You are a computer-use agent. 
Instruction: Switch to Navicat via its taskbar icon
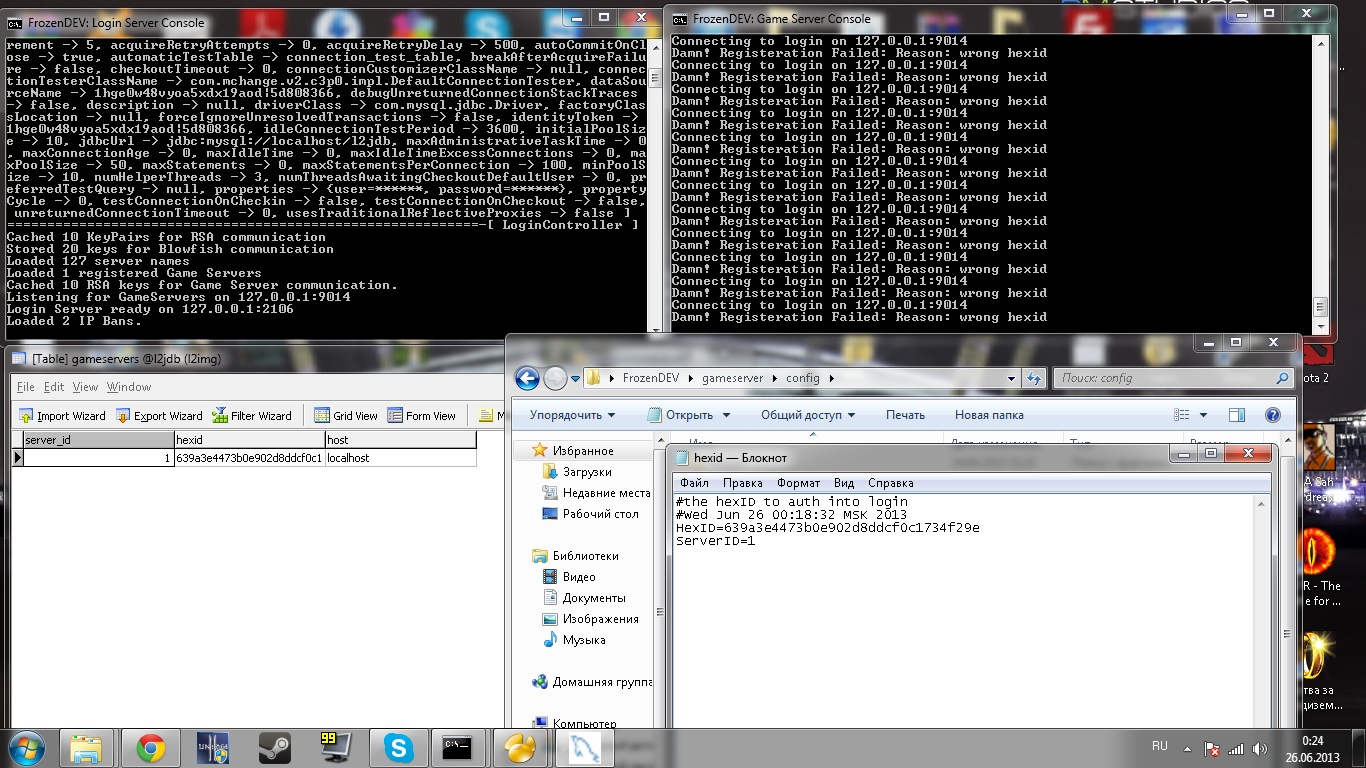(521, 748)
